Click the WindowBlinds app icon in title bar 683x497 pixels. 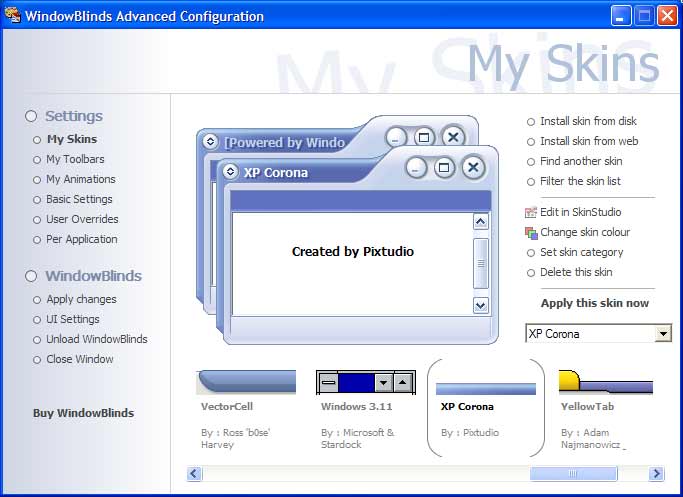(12, 15)
